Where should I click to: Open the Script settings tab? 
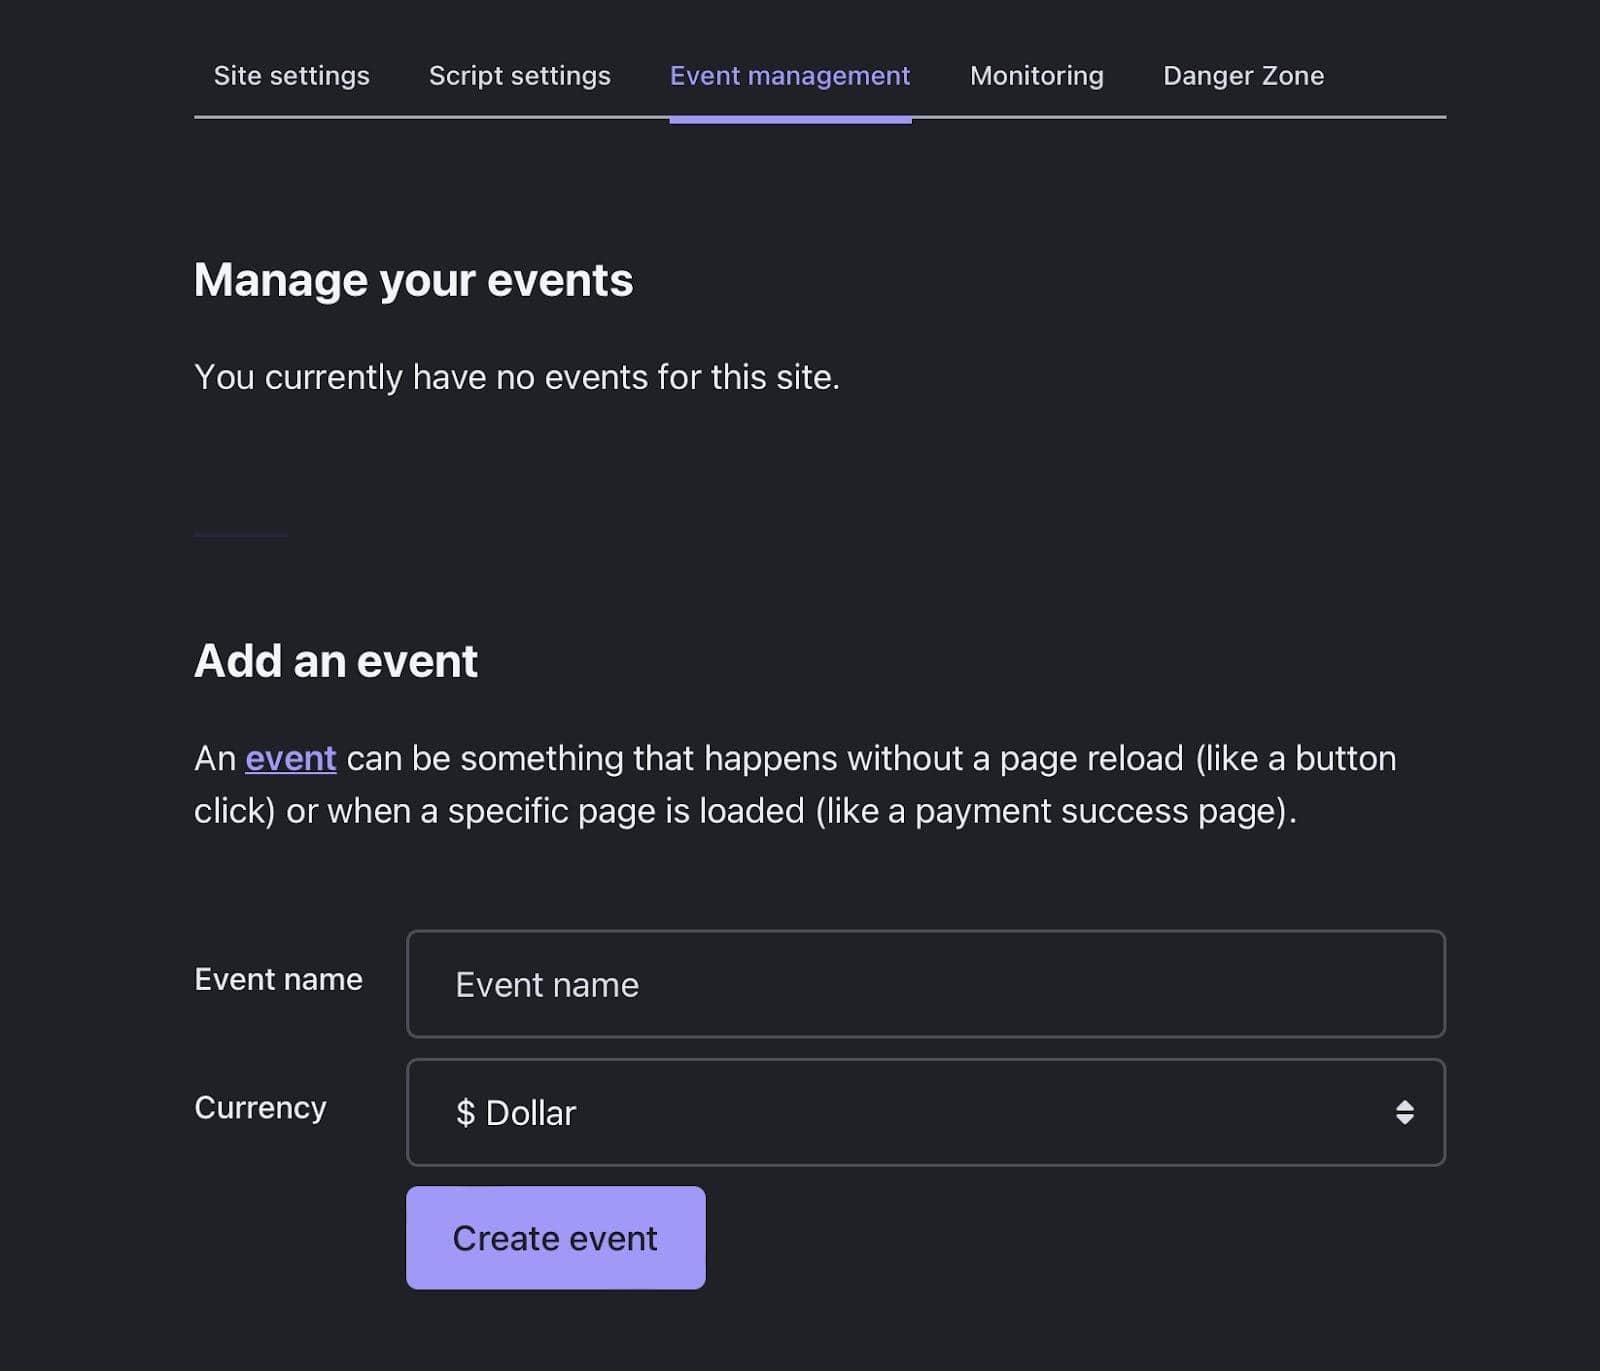(x=519, y=75)
